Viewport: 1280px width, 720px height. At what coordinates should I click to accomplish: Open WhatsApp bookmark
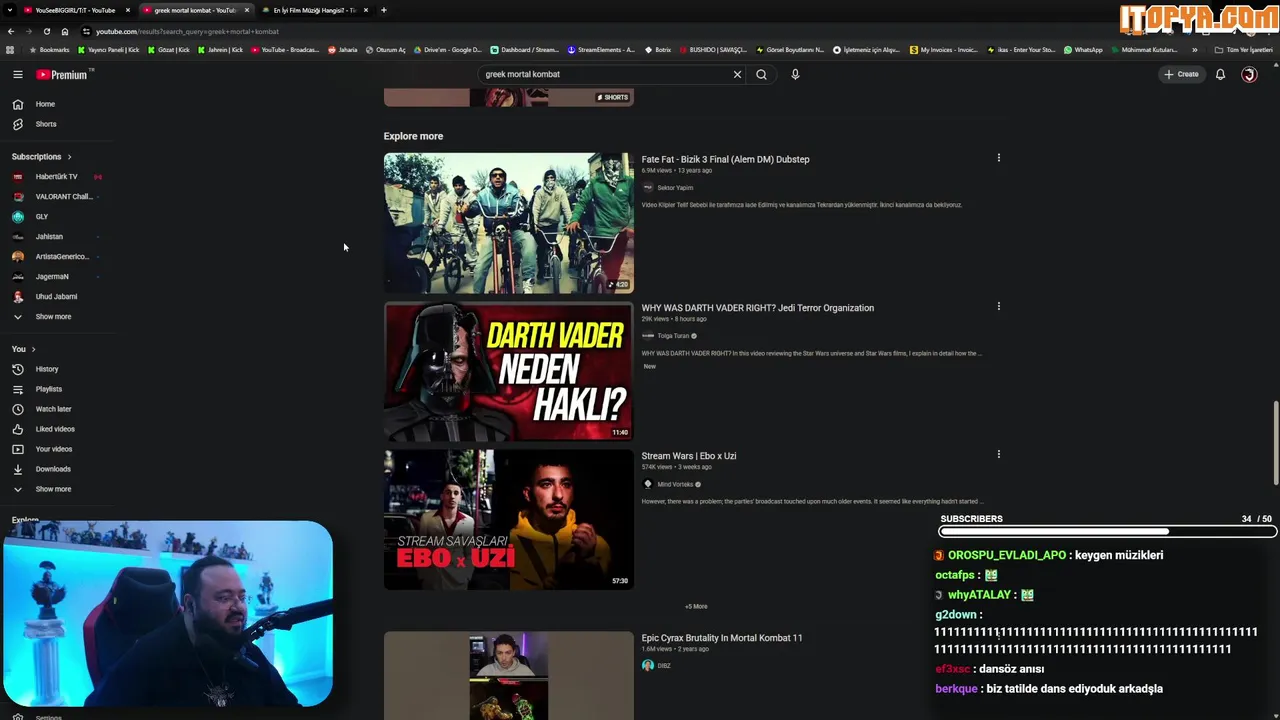[x=1083, y=50]
